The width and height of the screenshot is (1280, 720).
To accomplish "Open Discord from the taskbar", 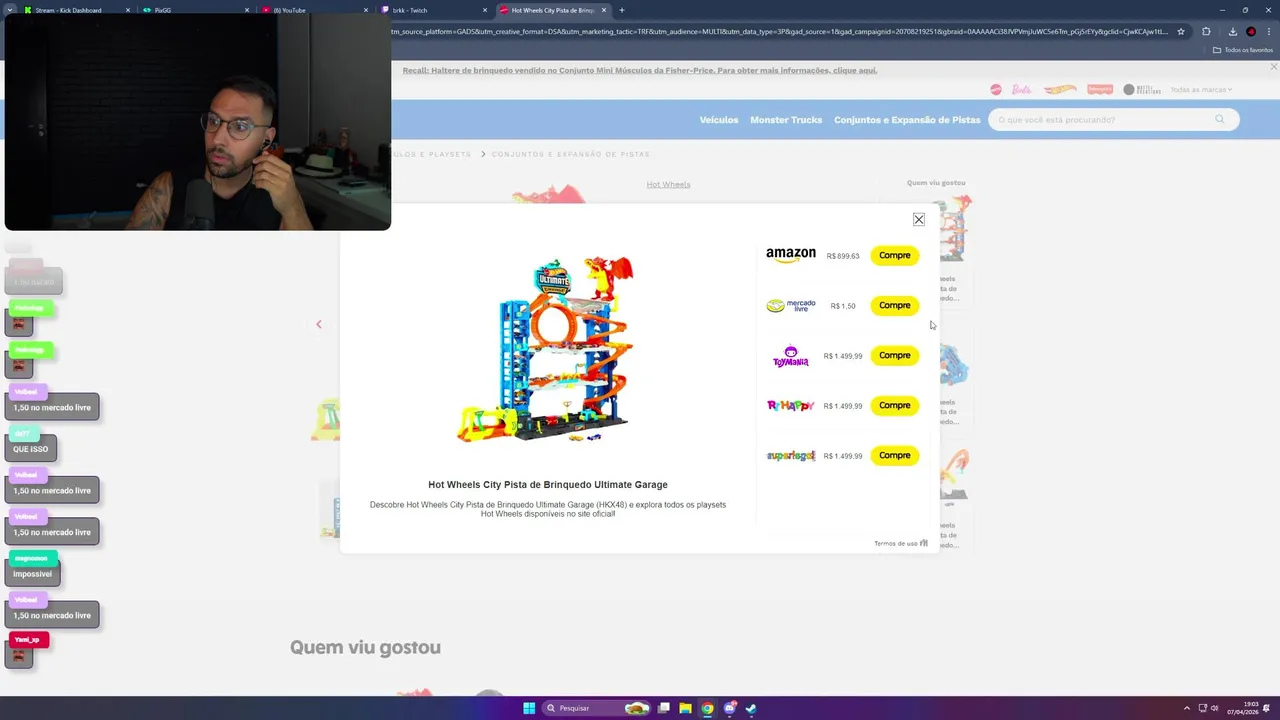I will tap(729, 708).
